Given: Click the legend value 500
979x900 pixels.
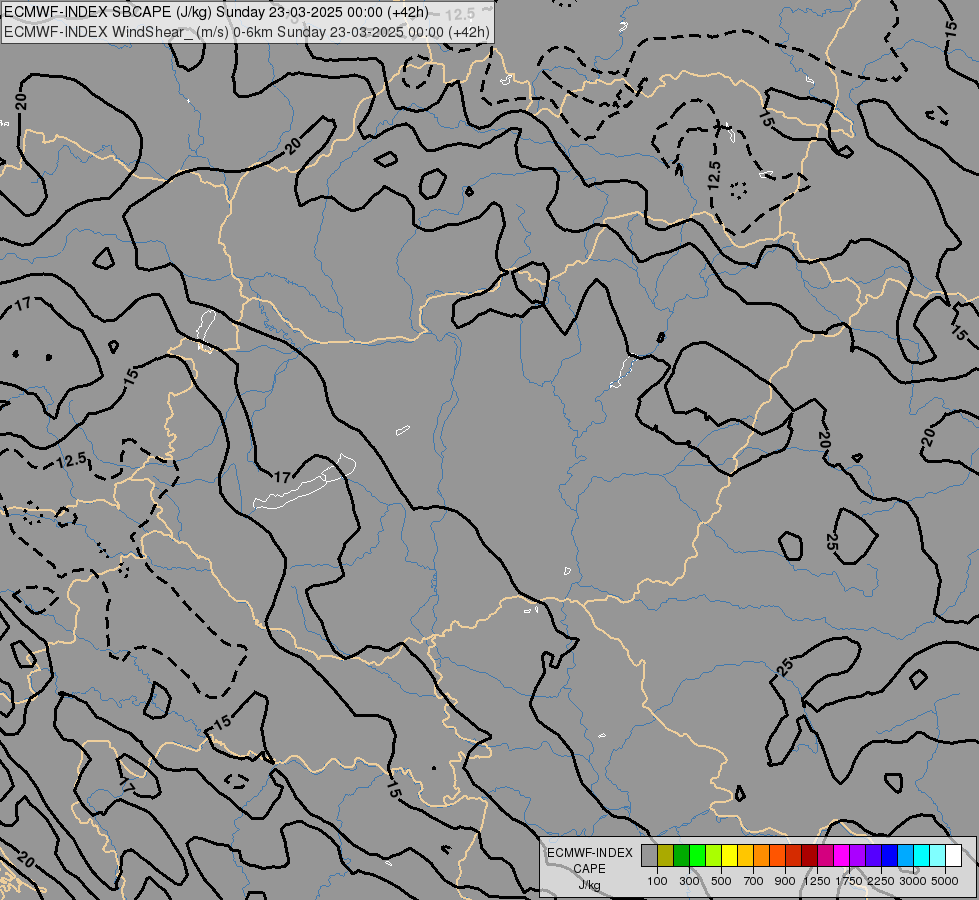Looking at the screenshot, I should coord(721,881).
